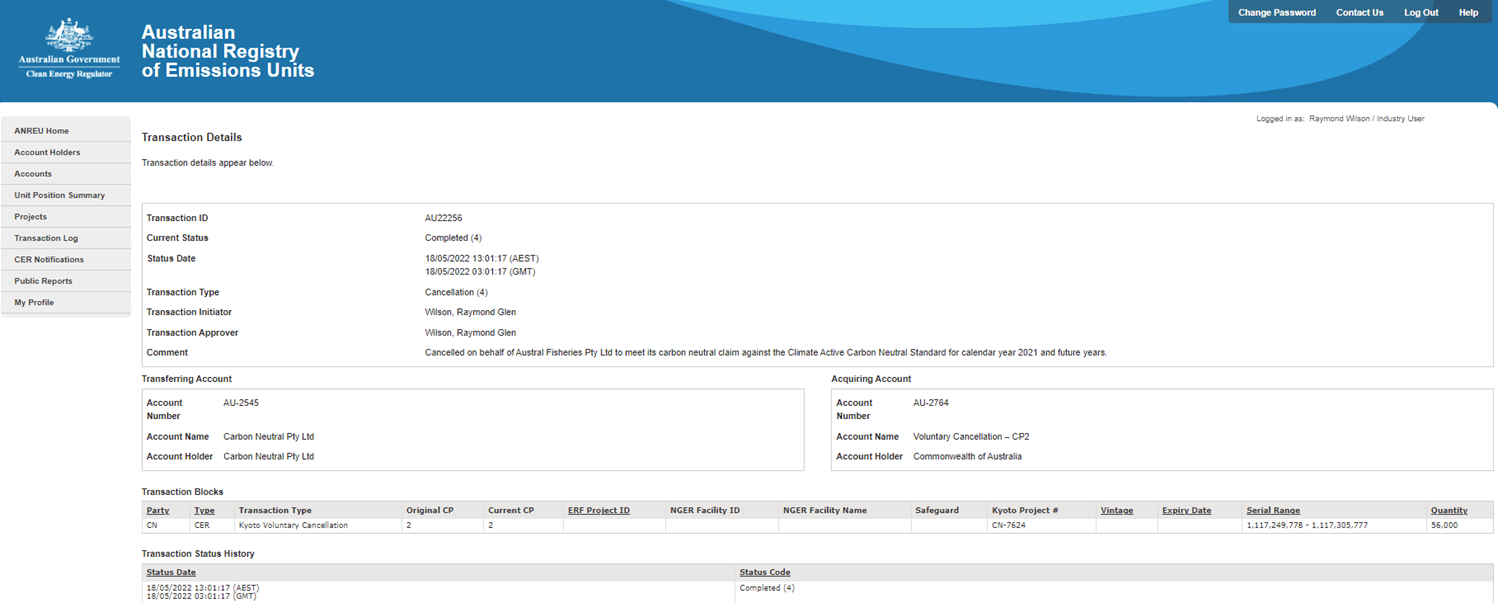The image size is (1498, 603).
Task: Sort transaction blocks by Type column
Action: (x=204, y=510)
